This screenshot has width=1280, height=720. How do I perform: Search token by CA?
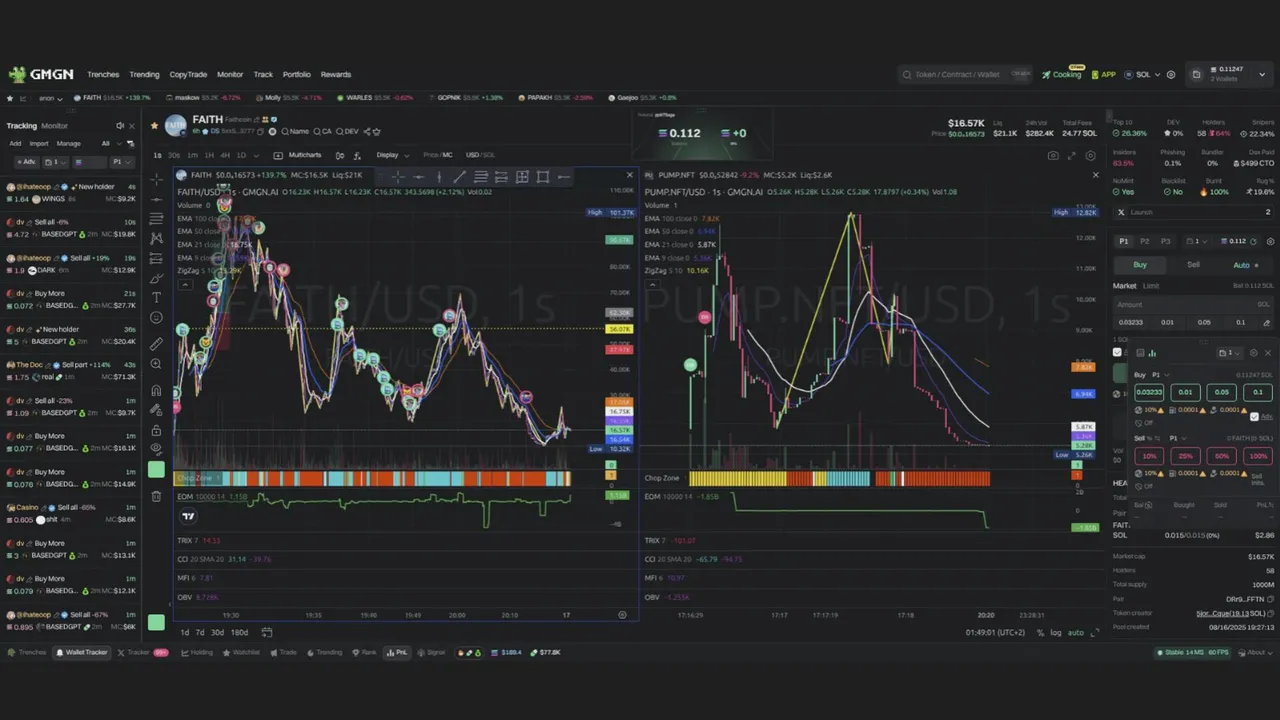click(323, 131)
